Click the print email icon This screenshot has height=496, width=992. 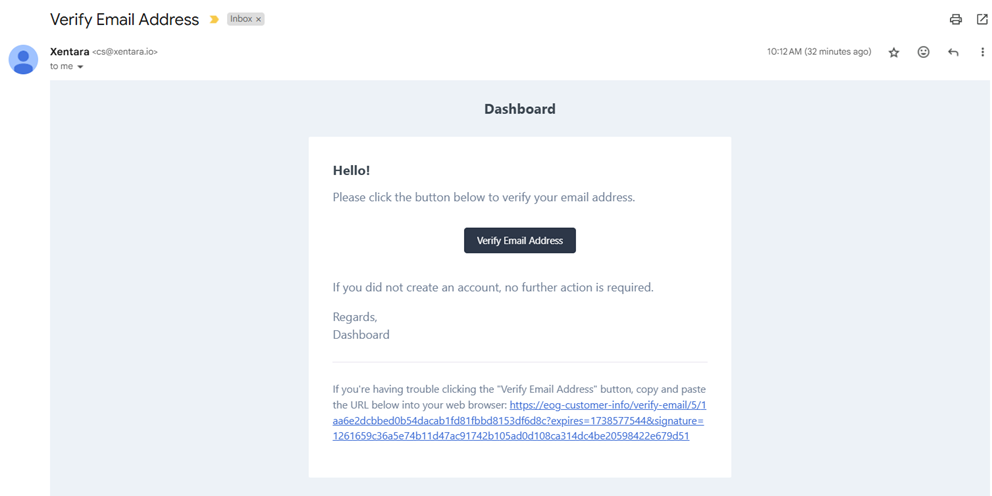pos(955,19)
